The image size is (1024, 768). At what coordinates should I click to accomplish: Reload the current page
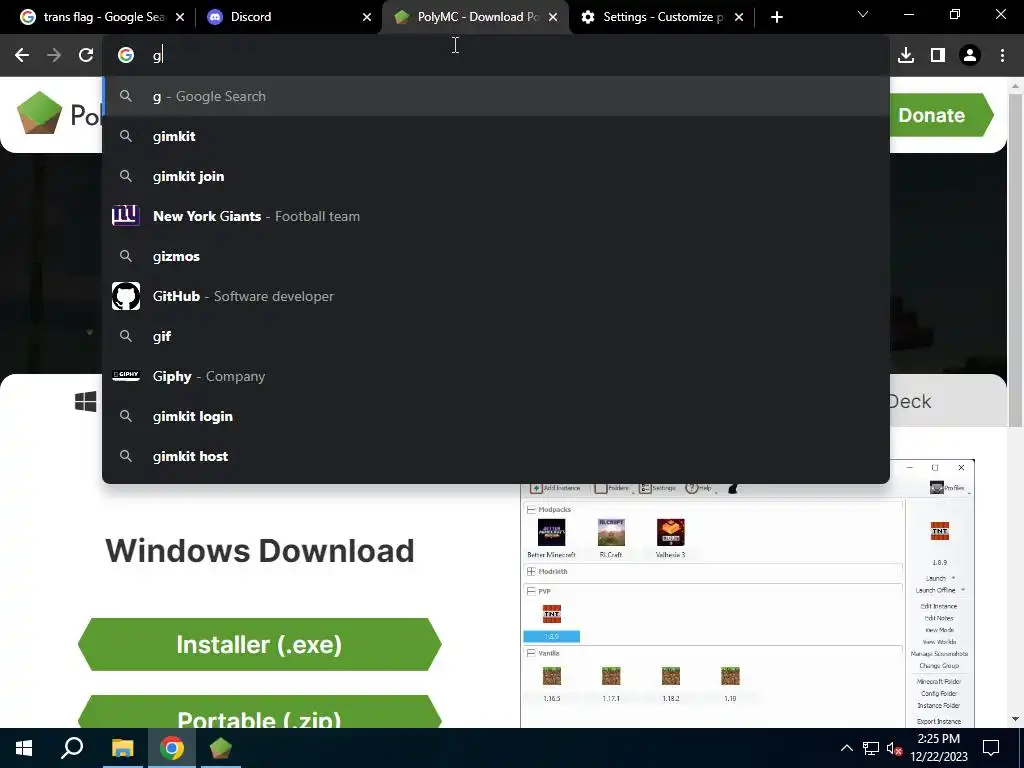(x=86, y=56)
